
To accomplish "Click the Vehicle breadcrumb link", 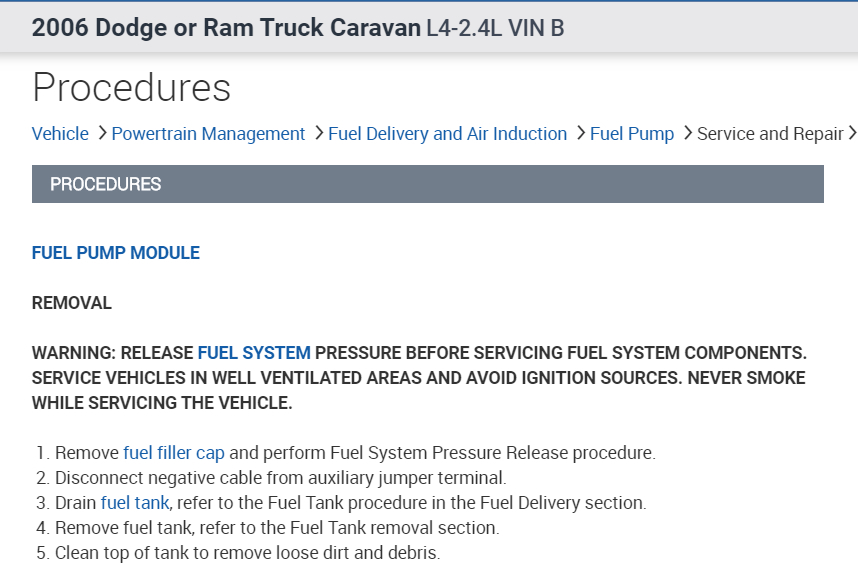I will pyautogui.click(x=60, y=134).
